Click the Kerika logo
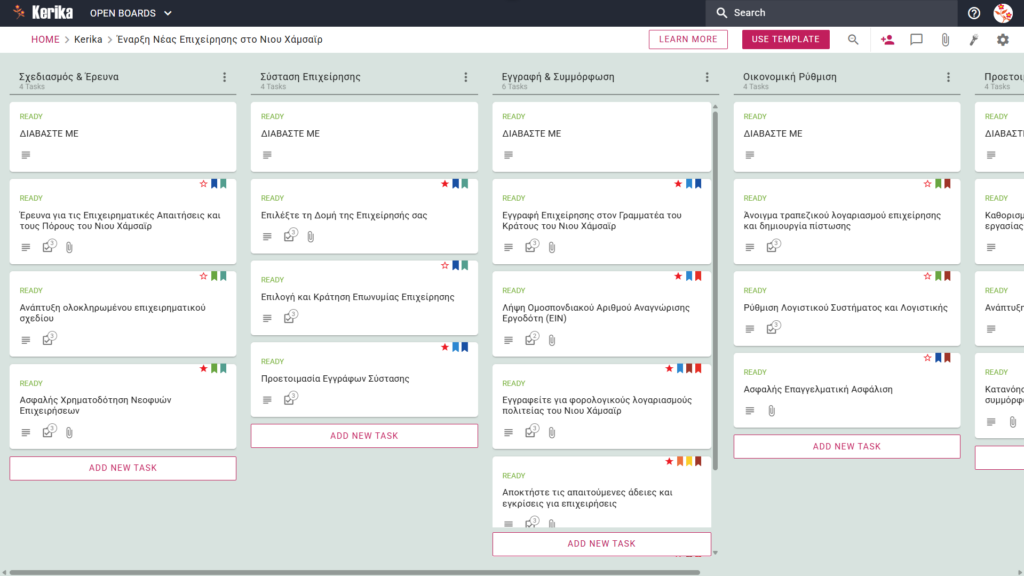The height and width of the screenshot is (576, 1024). tap(43, 12)
